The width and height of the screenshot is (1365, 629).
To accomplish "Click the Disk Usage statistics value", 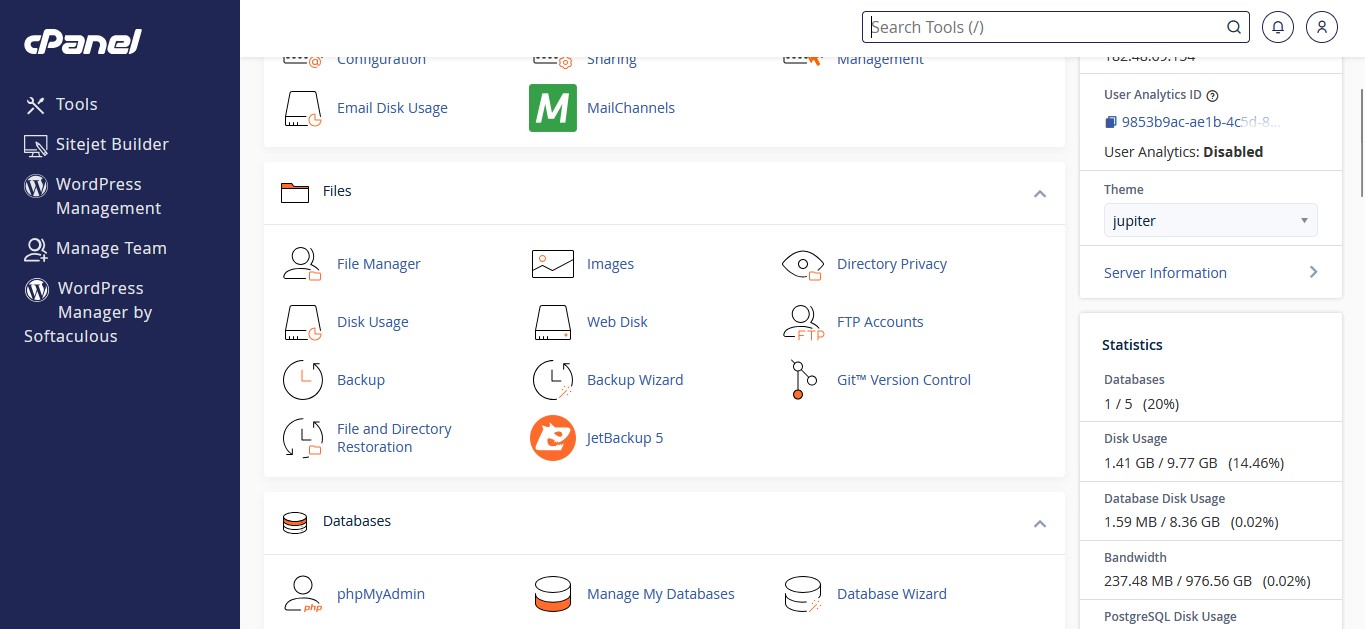I will pyautogui.click(x=1194, y=463).
